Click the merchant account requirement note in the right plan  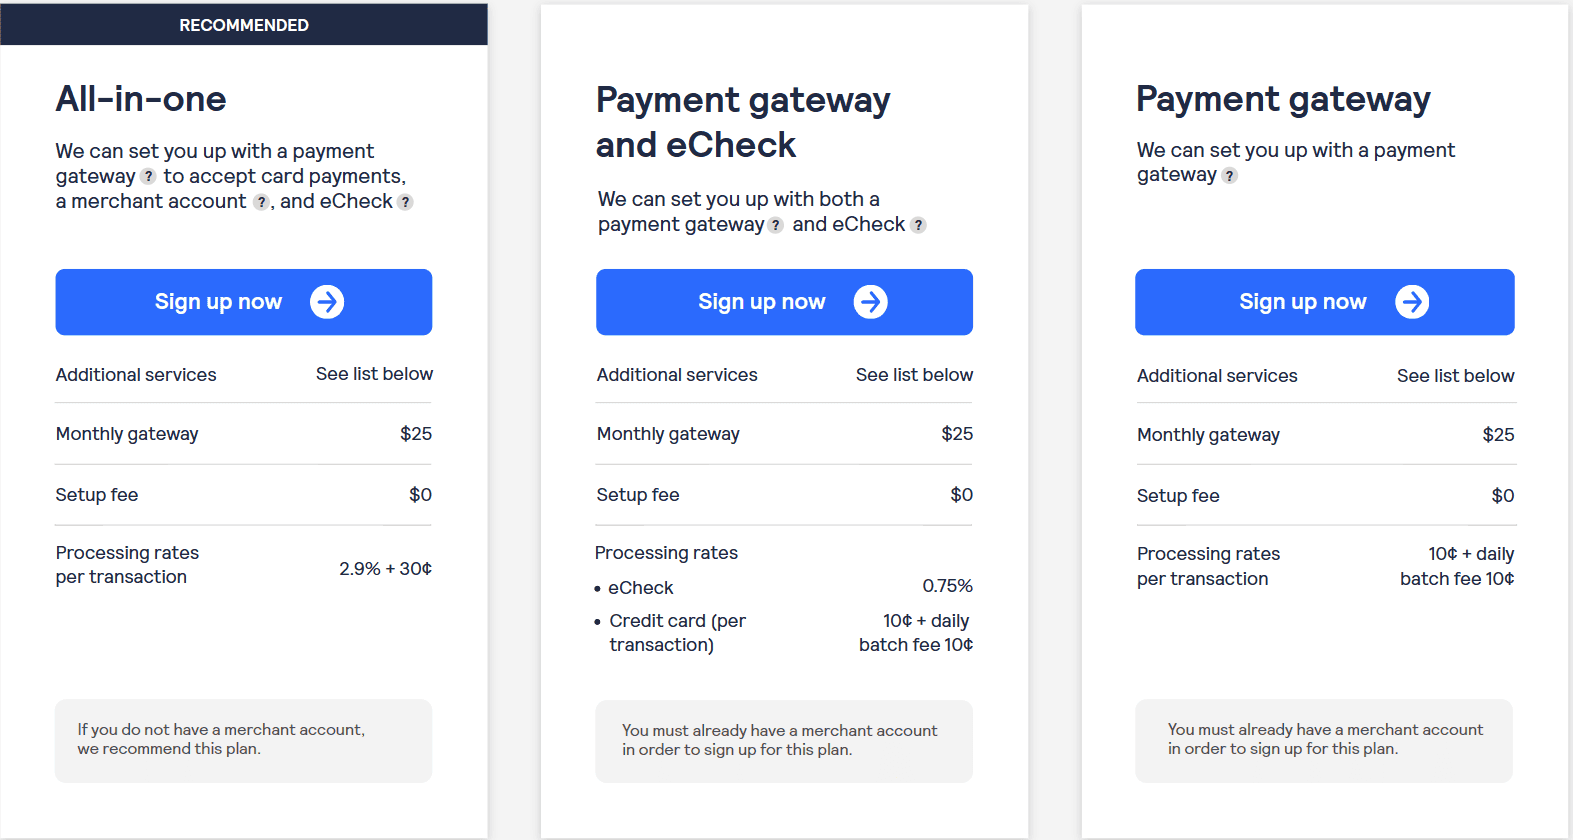[1324, 740]
